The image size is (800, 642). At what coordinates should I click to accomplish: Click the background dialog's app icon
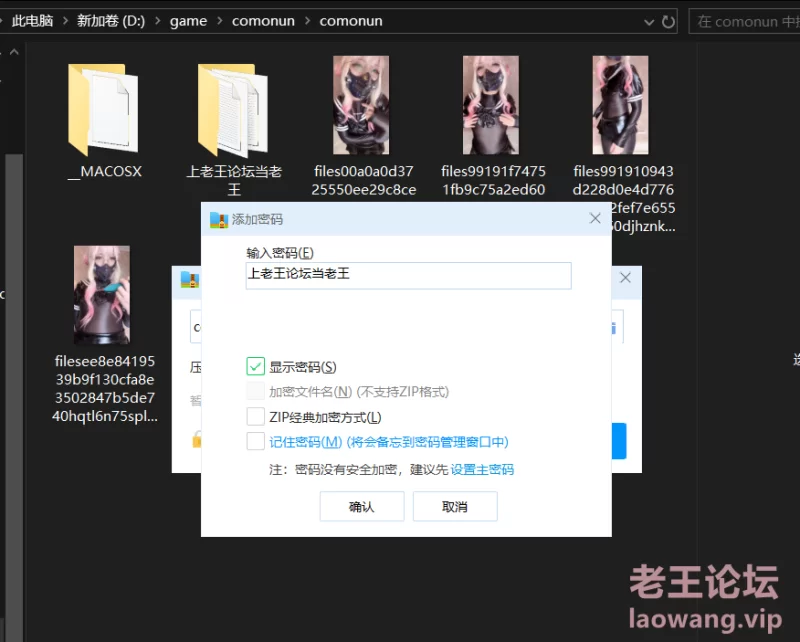point(190,280)
